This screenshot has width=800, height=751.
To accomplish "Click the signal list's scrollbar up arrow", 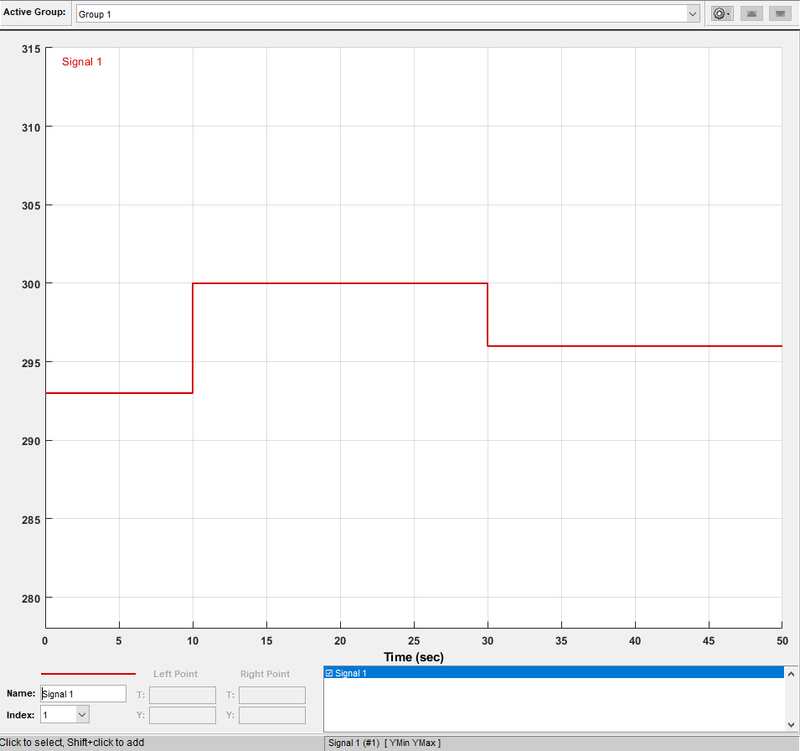I will (x=791, y=673).
